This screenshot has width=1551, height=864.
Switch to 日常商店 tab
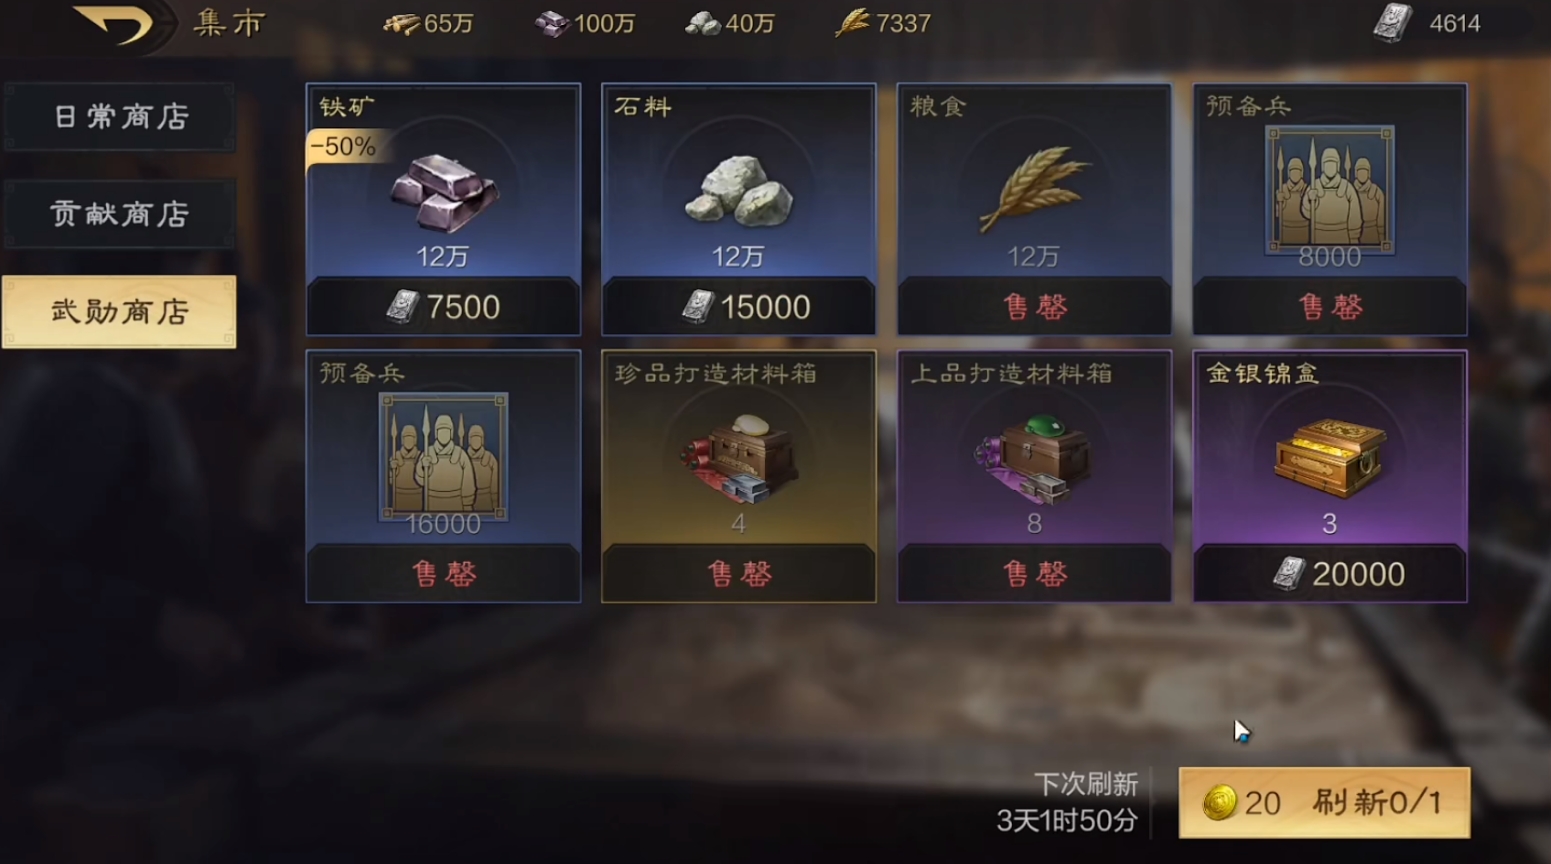pyautogui.click(x=120, y=117)
